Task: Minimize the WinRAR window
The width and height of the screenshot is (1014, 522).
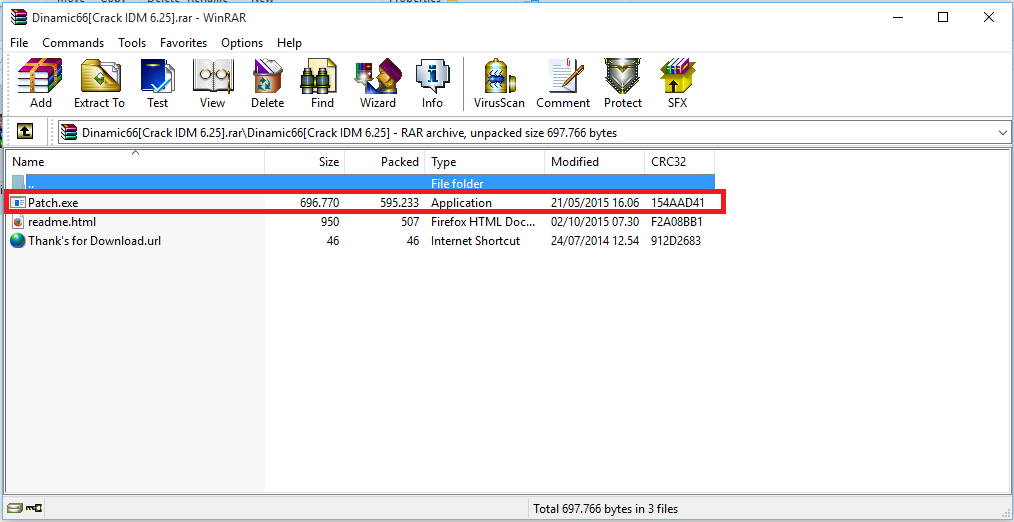Action: [898, 17]
